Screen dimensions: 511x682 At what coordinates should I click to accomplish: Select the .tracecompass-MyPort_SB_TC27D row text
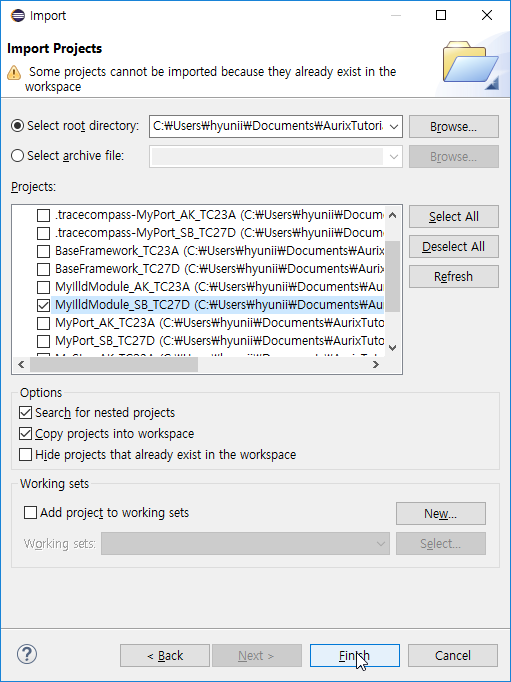pyautogui.click(x=219, y=233)
